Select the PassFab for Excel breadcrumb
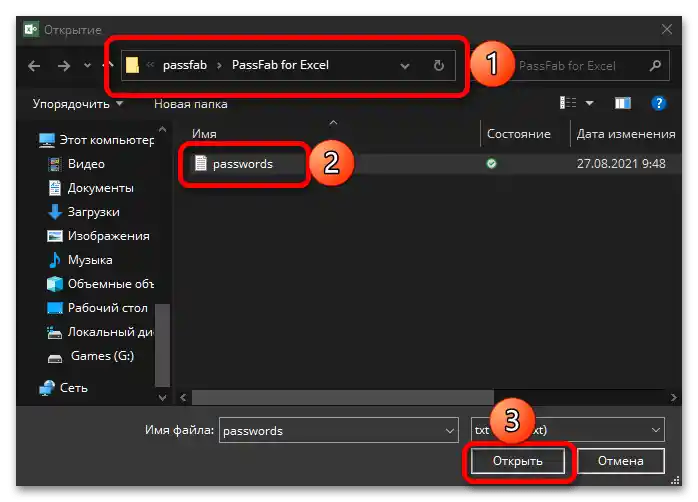Image resolution: width=698 pixels, height=502 pixels. pyautogui.click(x=280, y=65)
